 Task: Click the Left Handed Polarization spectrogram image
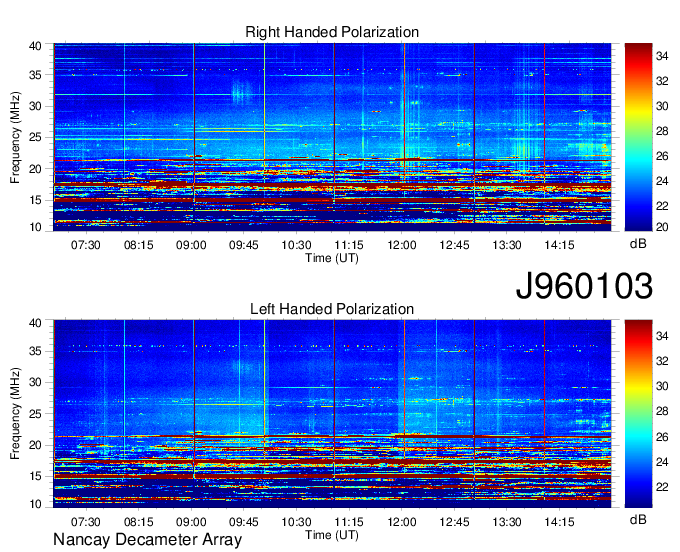point(332,413)
